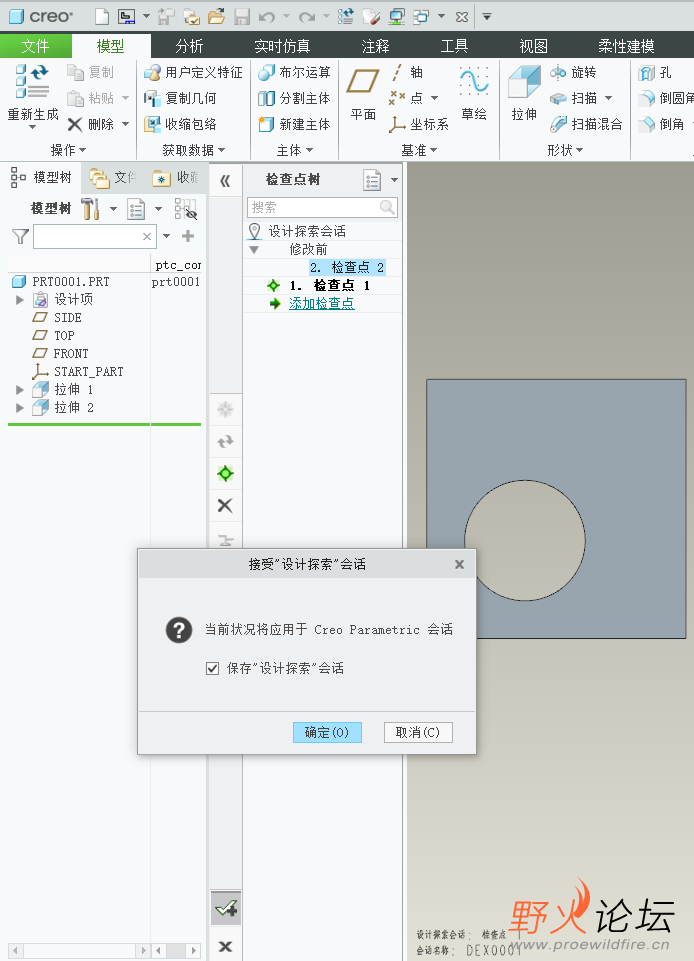Click the Undo arrow icon
This screenshot has width=694, height=961.
tap(267, 17)
